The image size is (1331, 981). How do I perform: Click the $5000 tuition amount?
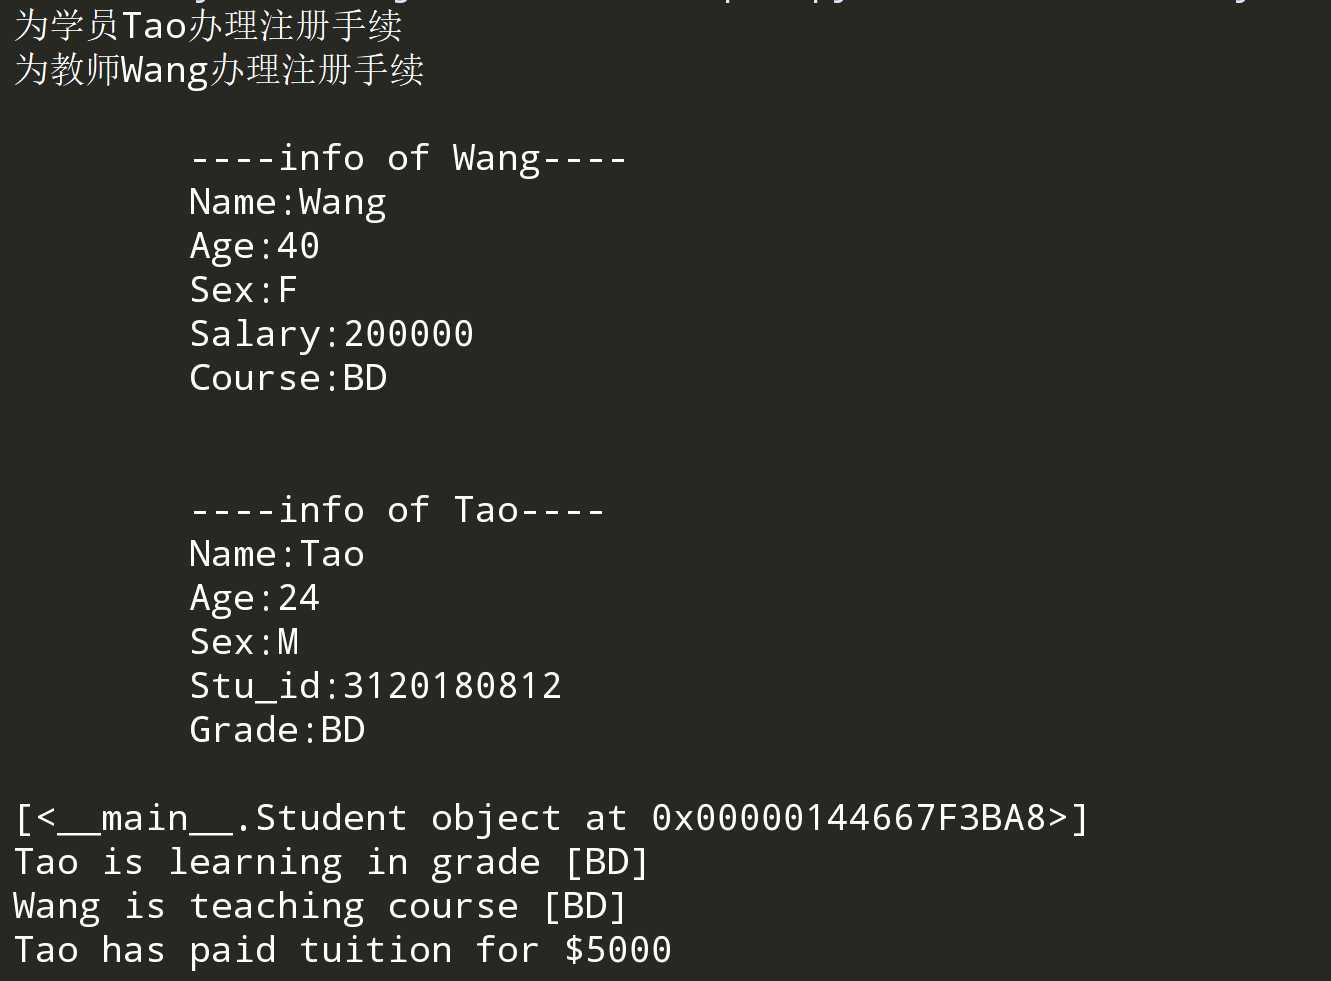click(618, 951)
